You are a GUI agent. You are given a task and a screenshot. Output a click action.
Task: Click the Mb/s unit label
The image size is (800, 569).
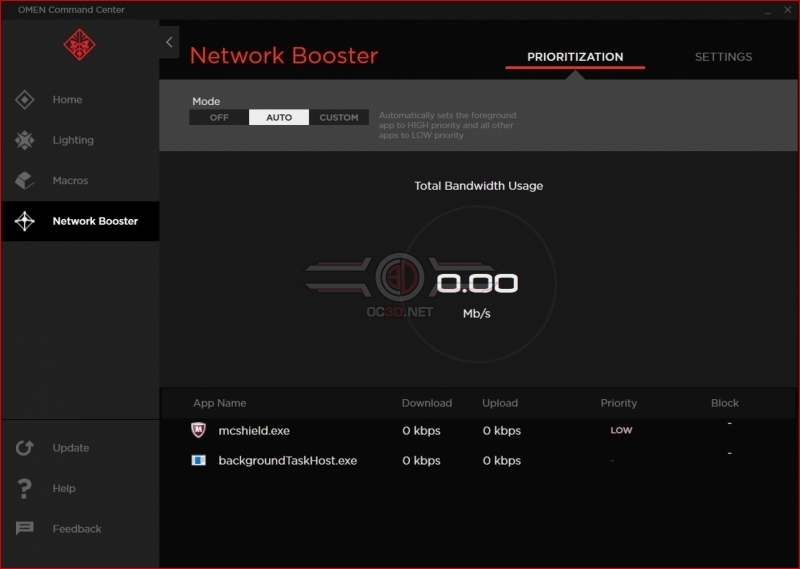(x=477, y=313)
